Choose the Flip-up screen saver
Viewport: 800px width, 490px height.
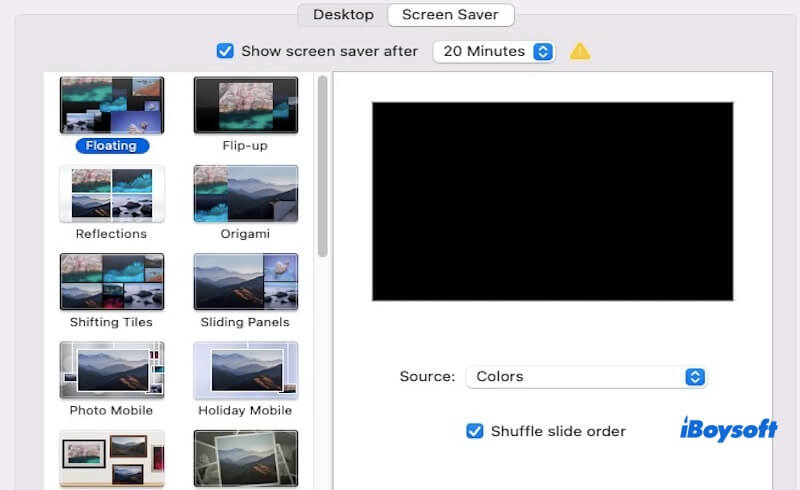click(245, 105)
